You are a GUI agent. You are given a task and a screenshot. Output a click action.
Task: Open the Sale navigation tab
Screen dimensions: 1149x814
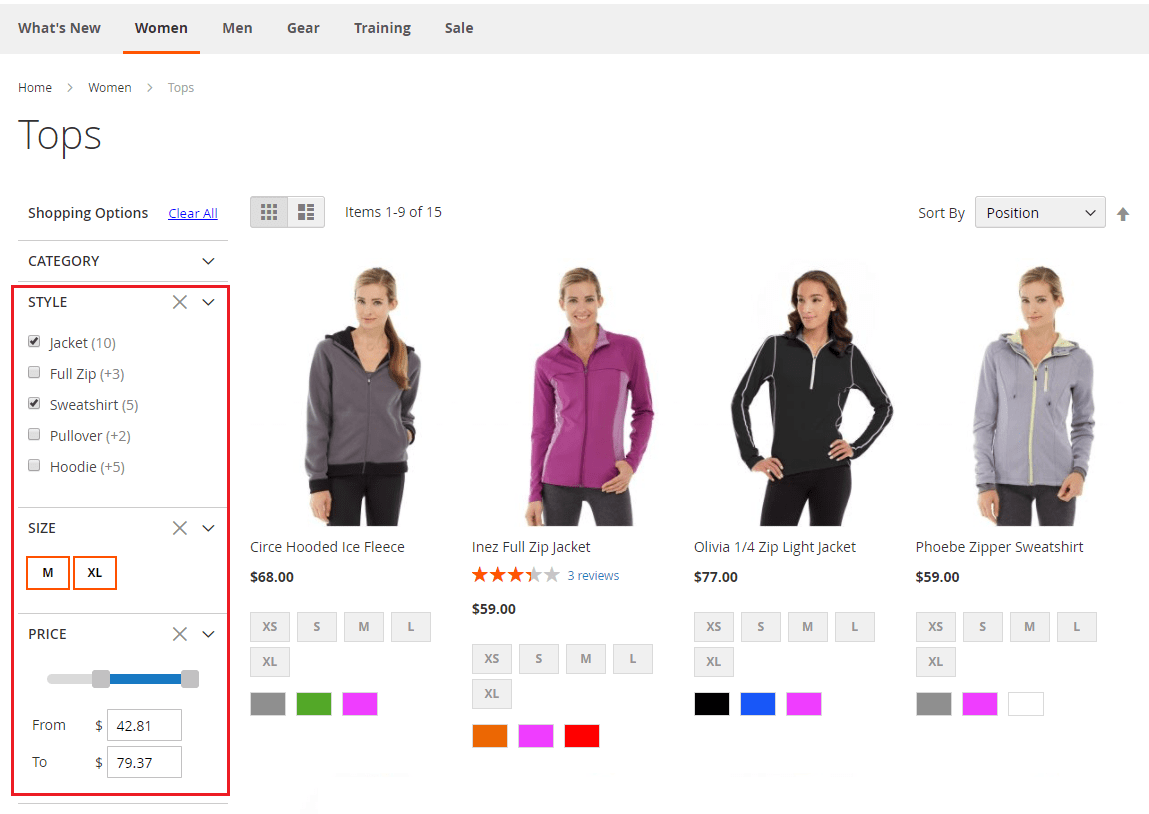tap(459, 28)
